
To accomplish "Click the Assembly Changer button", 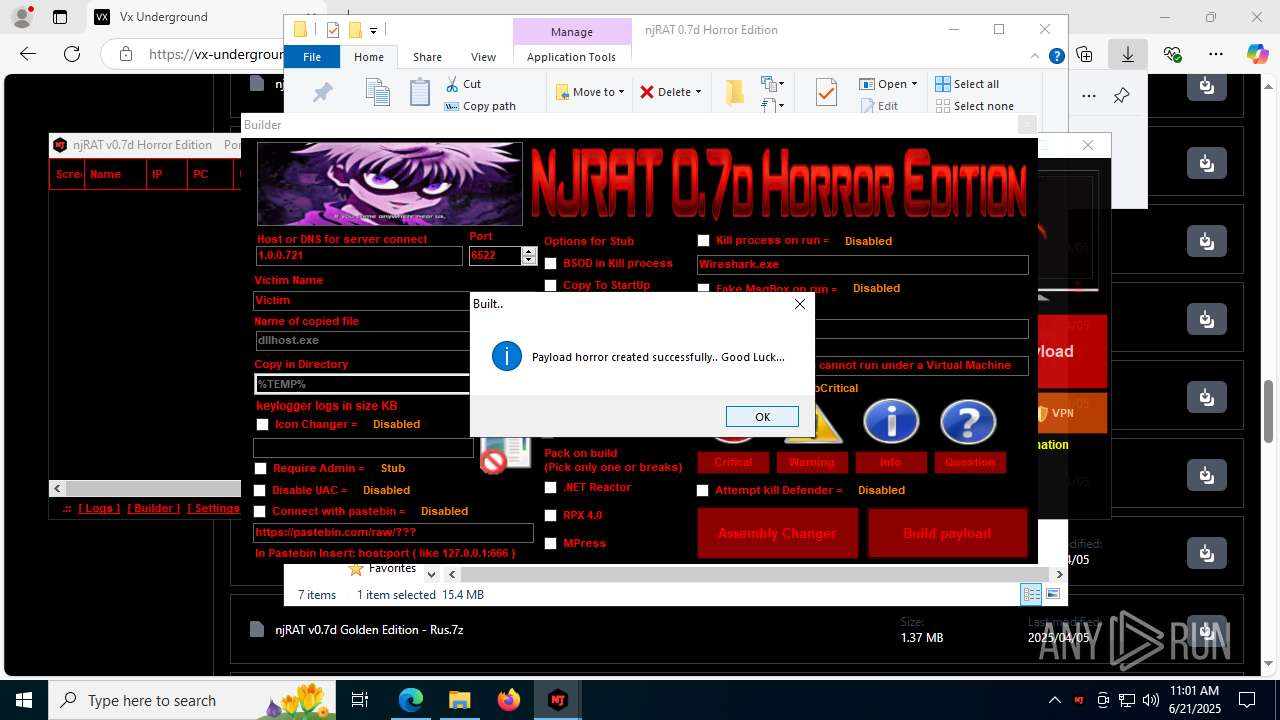I will point(777,533).
